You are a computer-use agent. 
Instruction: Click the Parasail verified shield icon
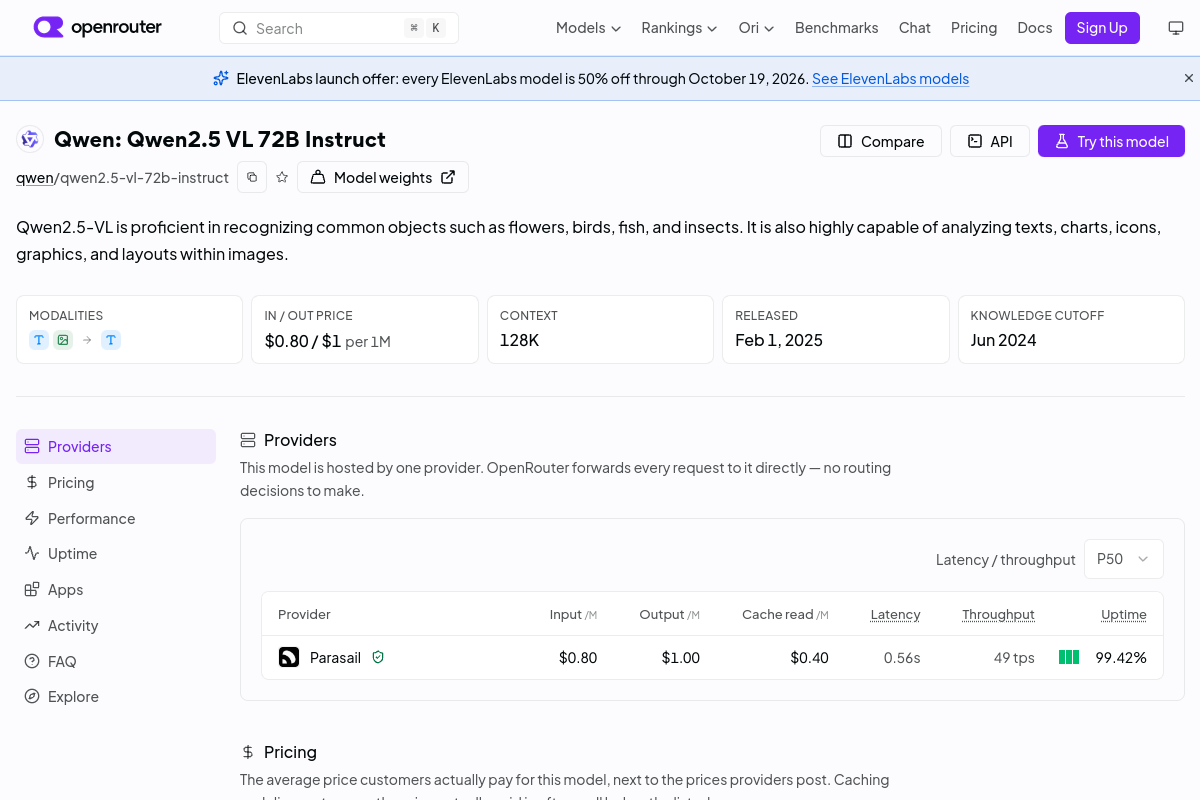coord(378,657)
